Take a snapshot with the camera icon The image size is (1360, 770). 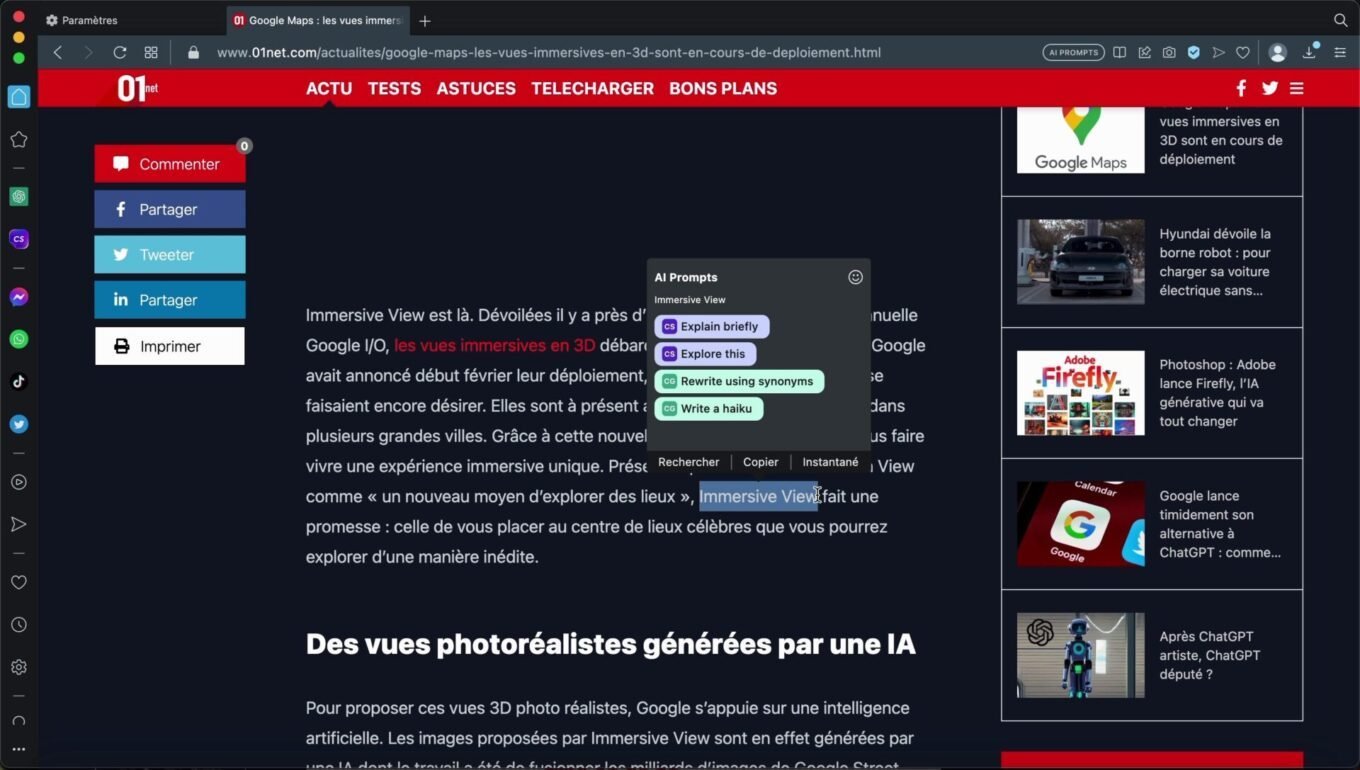pos(1169,52)
